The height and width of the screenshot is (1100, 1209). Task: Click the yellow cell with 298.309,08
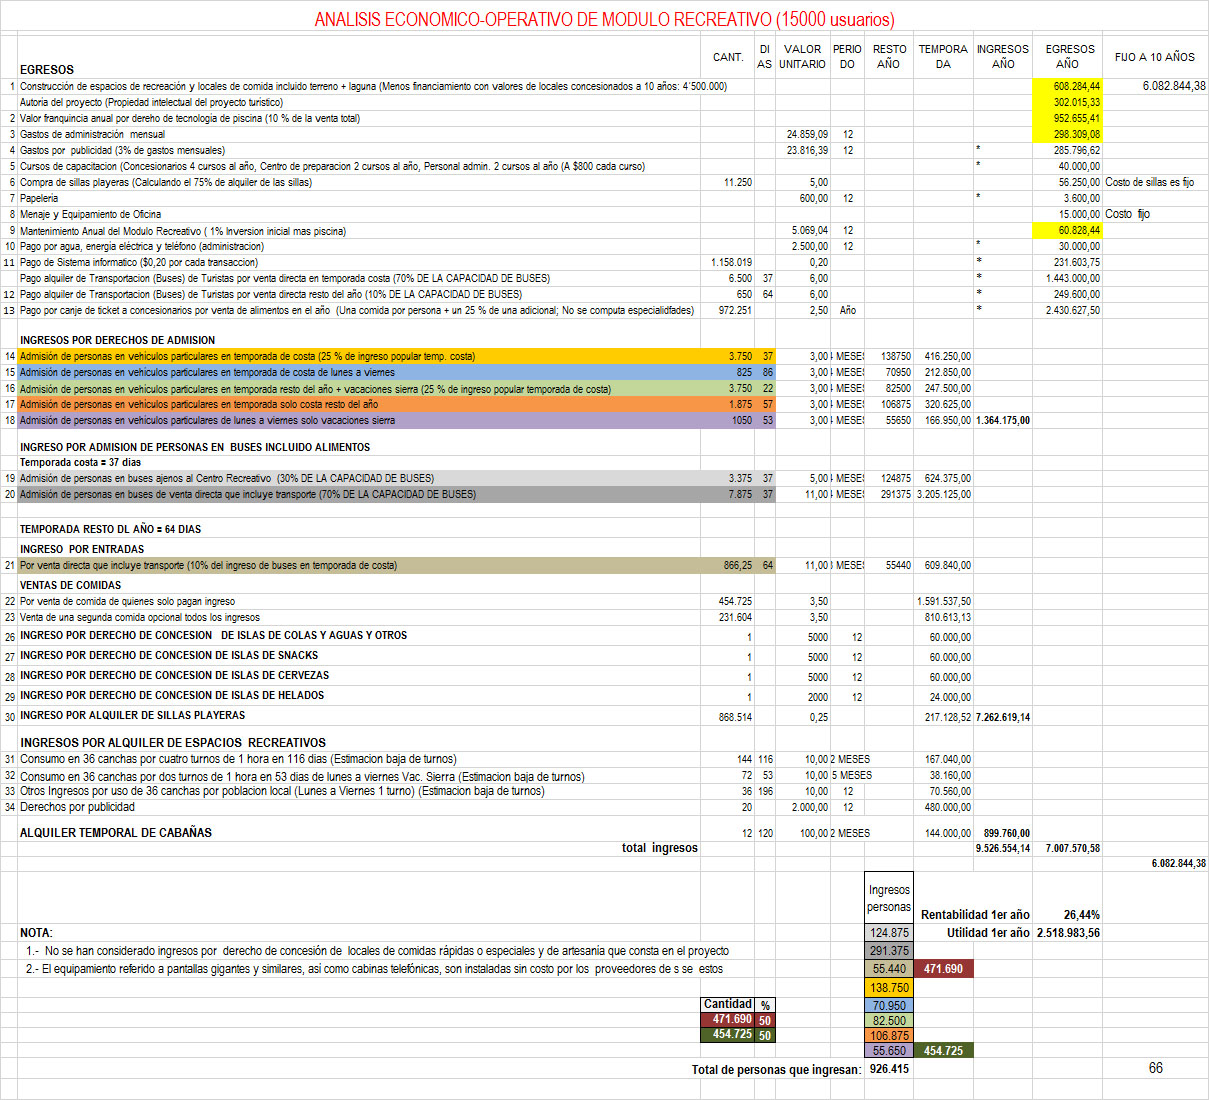click(1068, 134)
